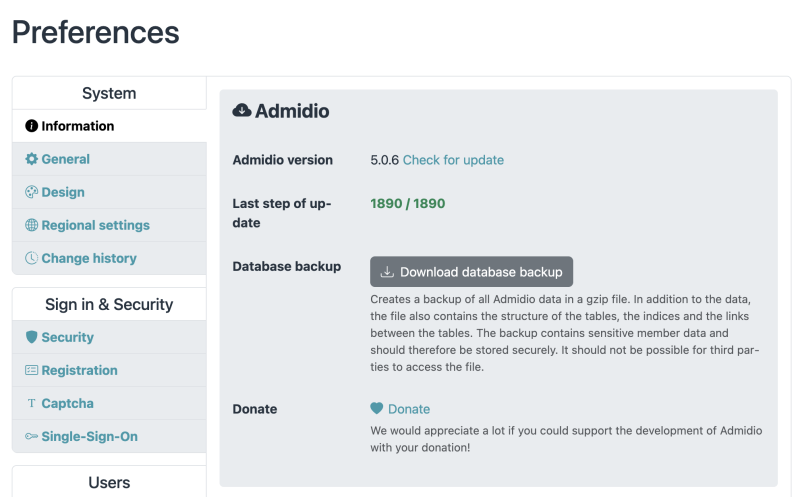Click the palette icon beside Design

(32, 192)
